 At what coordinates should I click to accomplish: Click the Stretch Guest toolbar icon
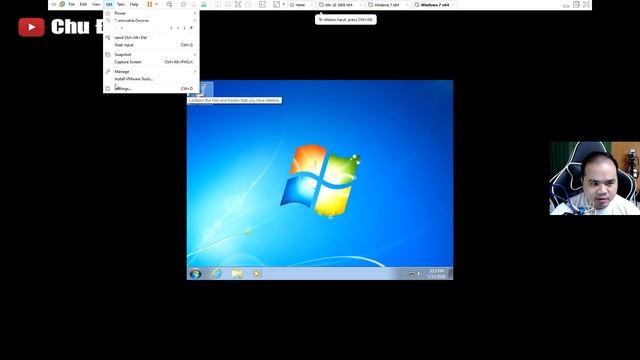pos(276,4)
